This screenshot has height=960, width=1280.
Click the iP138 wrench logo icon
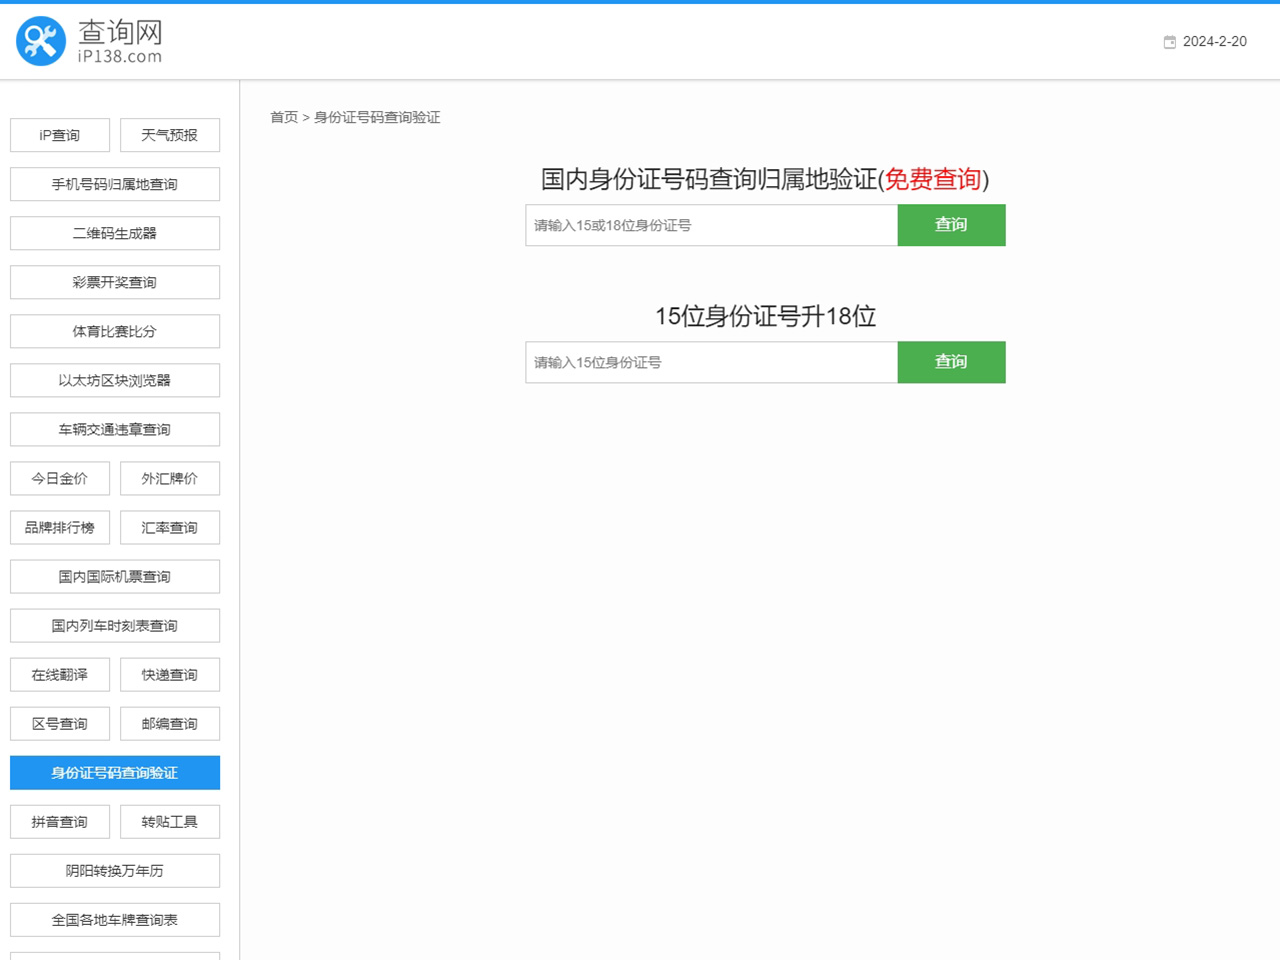[x=41, y=41]
